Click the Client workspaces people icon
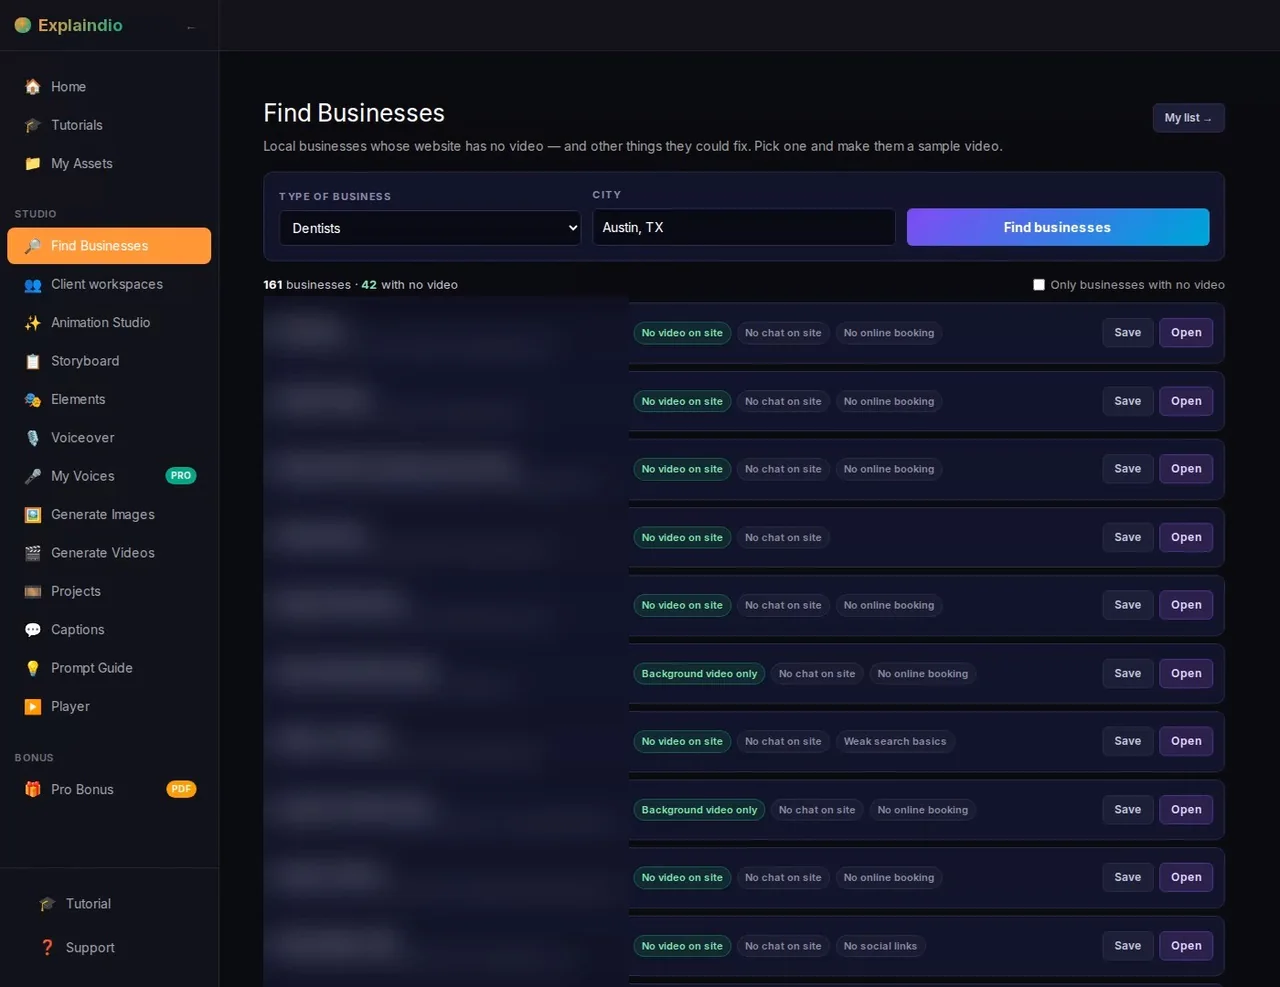Image resolution: width=1280 pixels, height=987 pixels. tap(33, 284)
